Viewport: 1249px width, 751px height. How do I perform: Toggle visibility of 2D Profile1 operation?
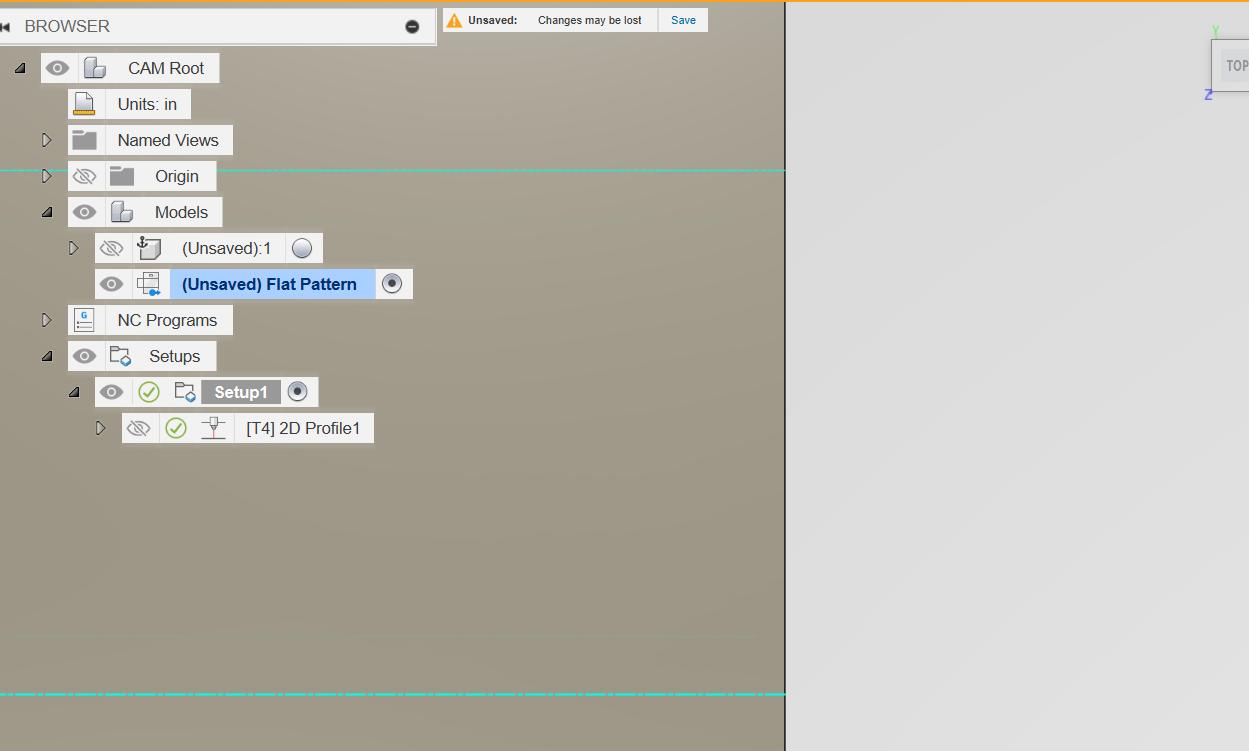tap(139, 428)
